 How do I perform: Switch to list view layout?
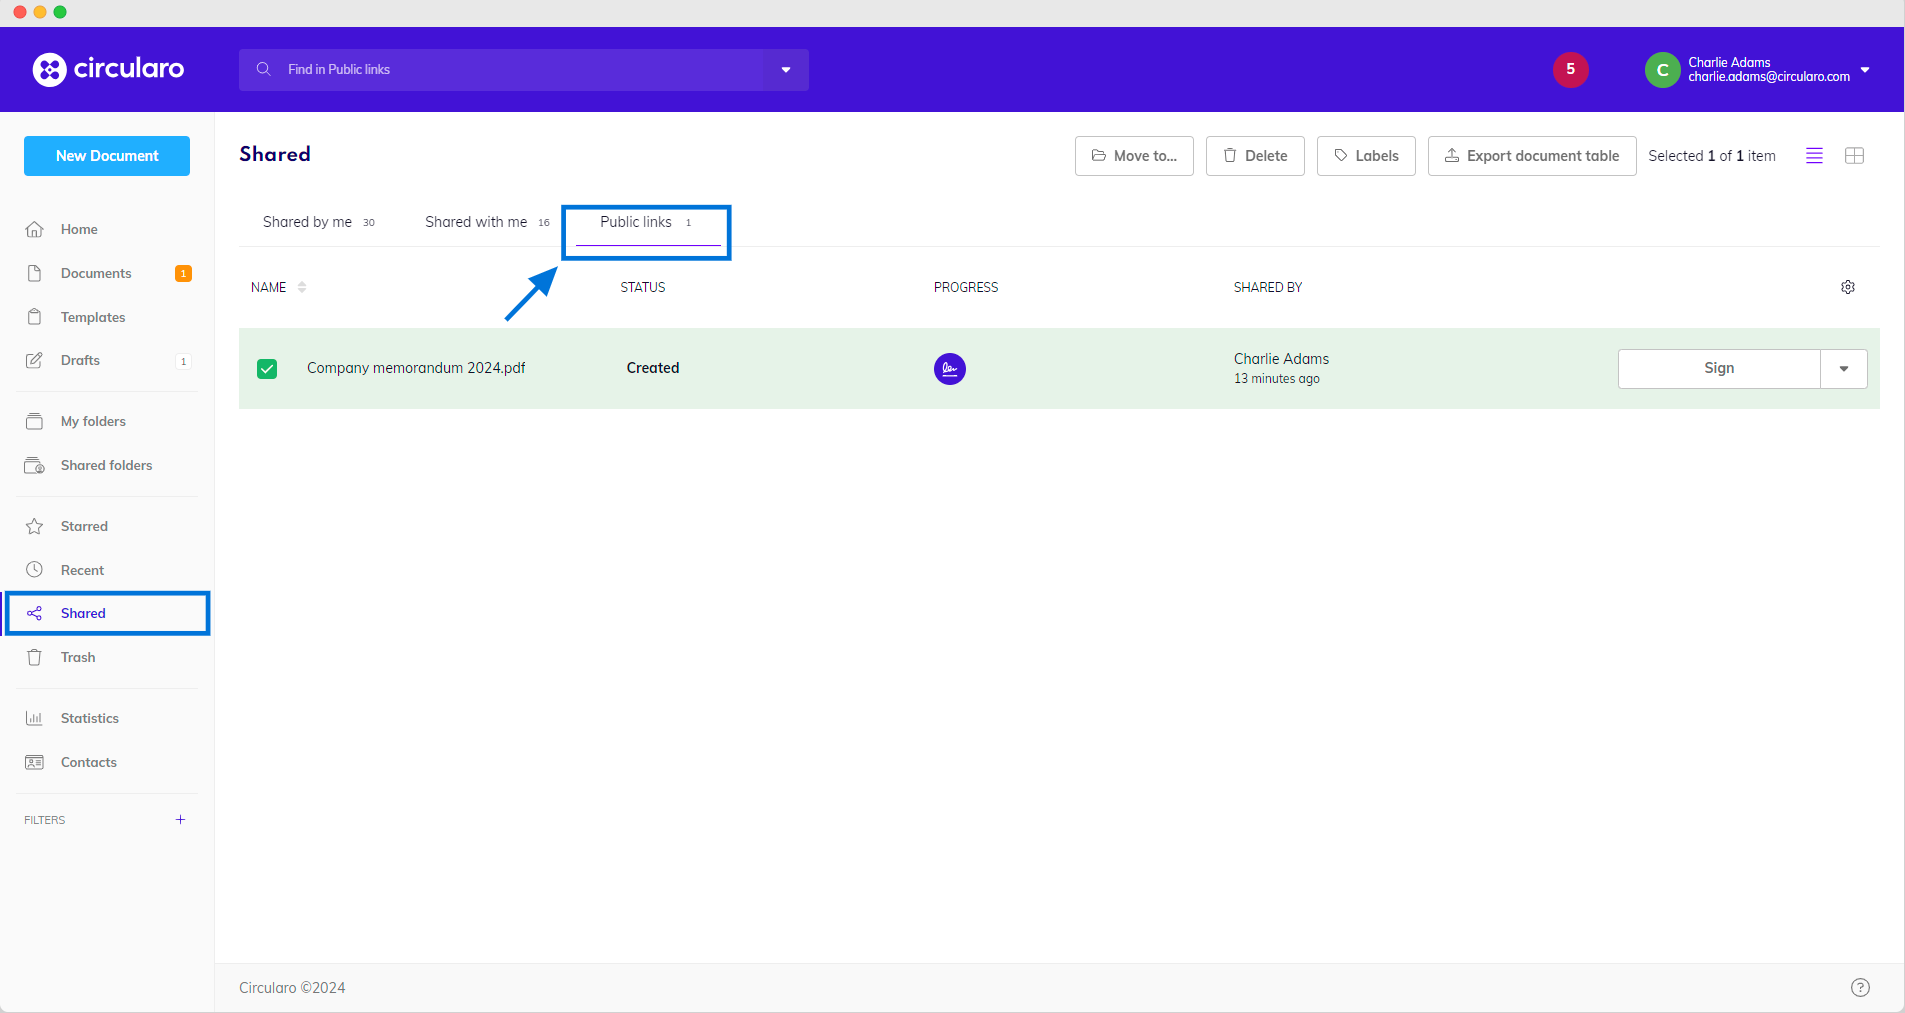1814,156
